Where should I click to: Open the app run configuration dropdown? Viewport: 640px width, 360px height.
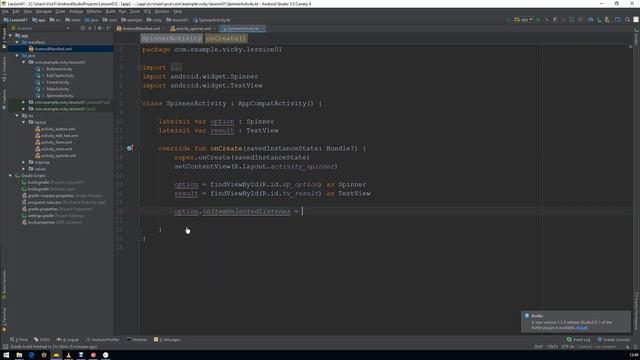[x=523, y=20]
